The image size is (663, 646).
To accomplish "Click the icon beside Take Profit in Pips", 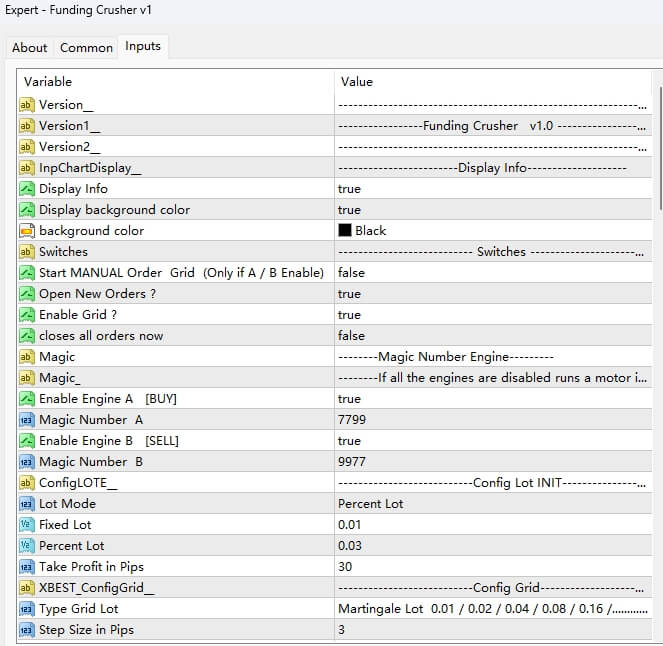I will point(27,567).
